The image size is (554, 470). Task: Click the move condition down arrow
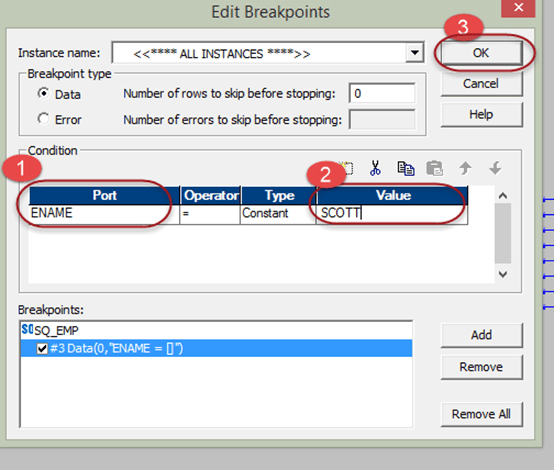point(495,168)
